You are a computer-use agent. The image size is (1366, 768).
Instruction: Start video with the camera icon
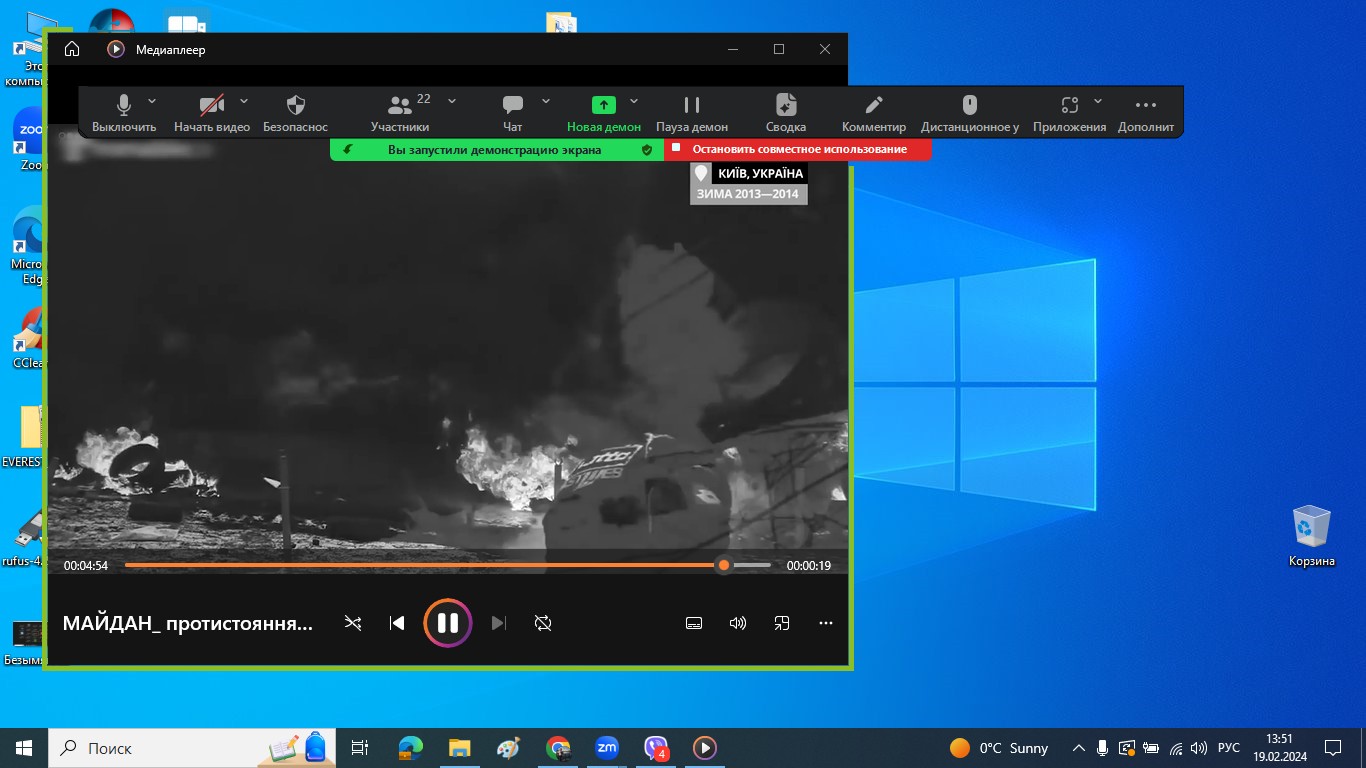[211, 106]
